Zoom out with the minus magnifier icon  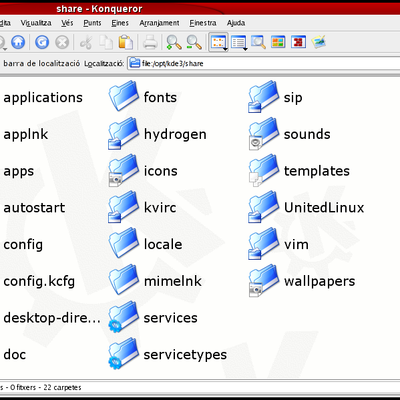tap(194, 43)
